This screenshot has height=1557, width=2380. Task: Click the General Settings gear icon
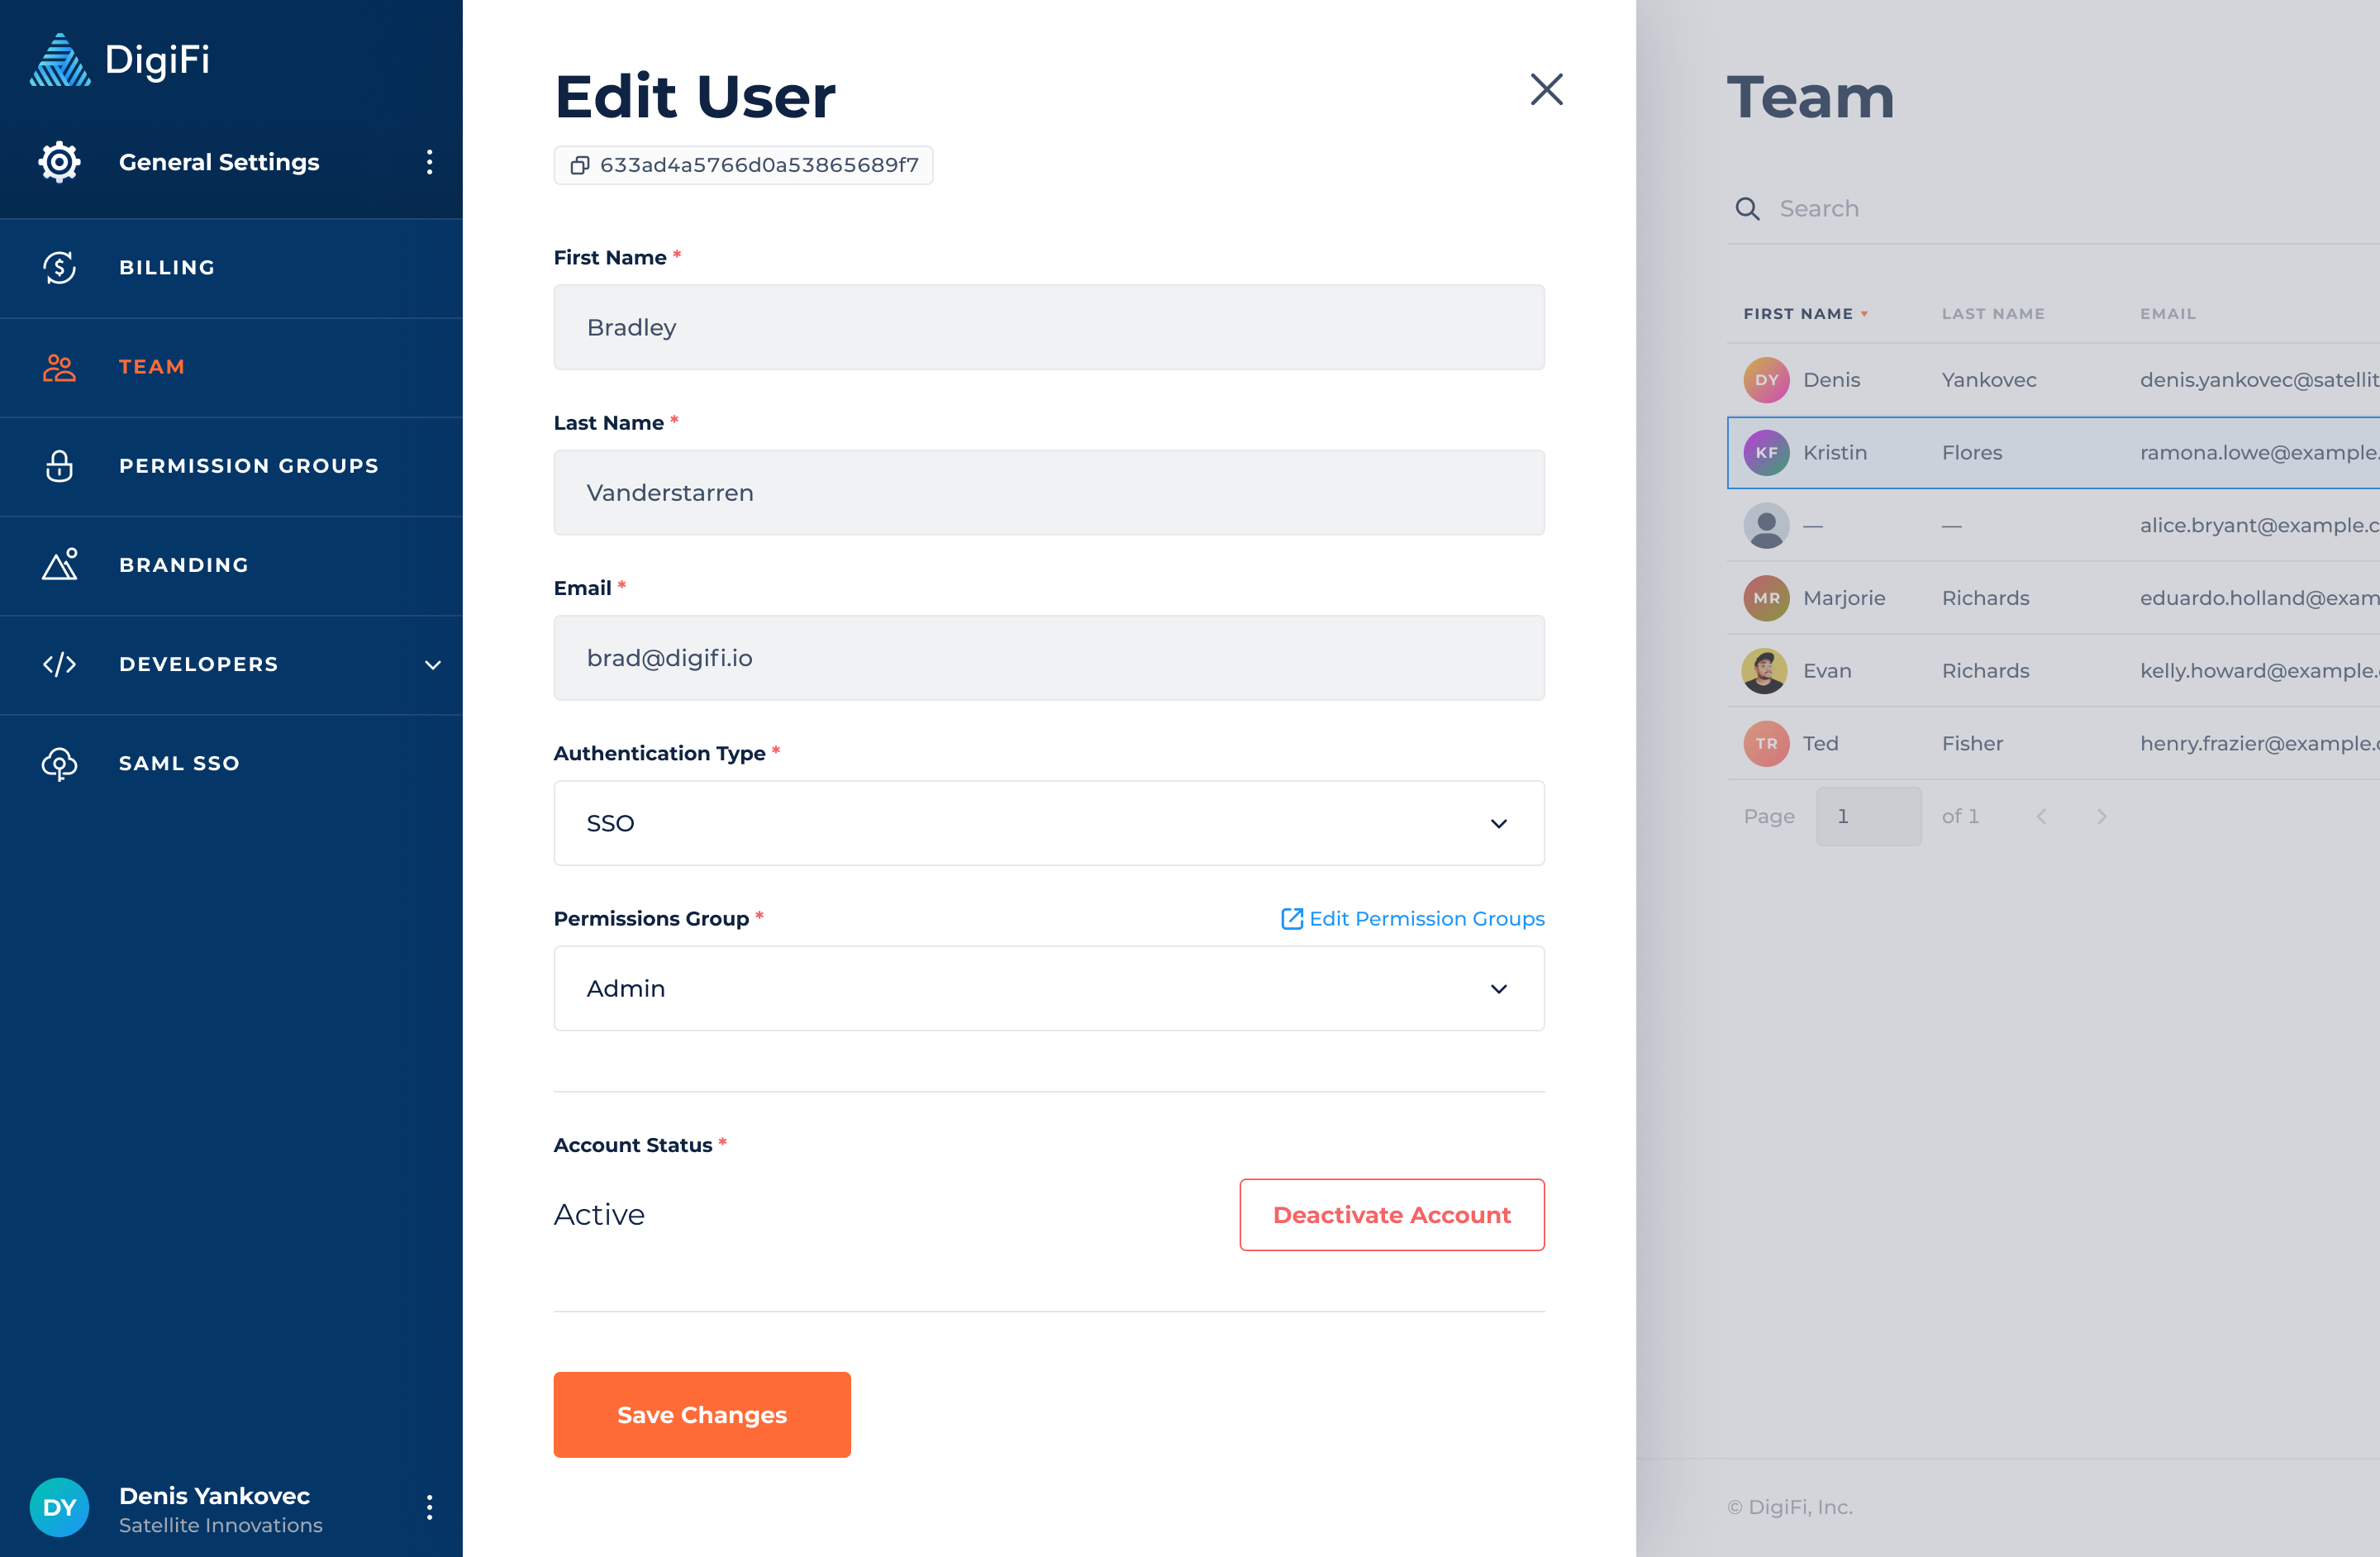pyautogui.click(x=59, y=162)
